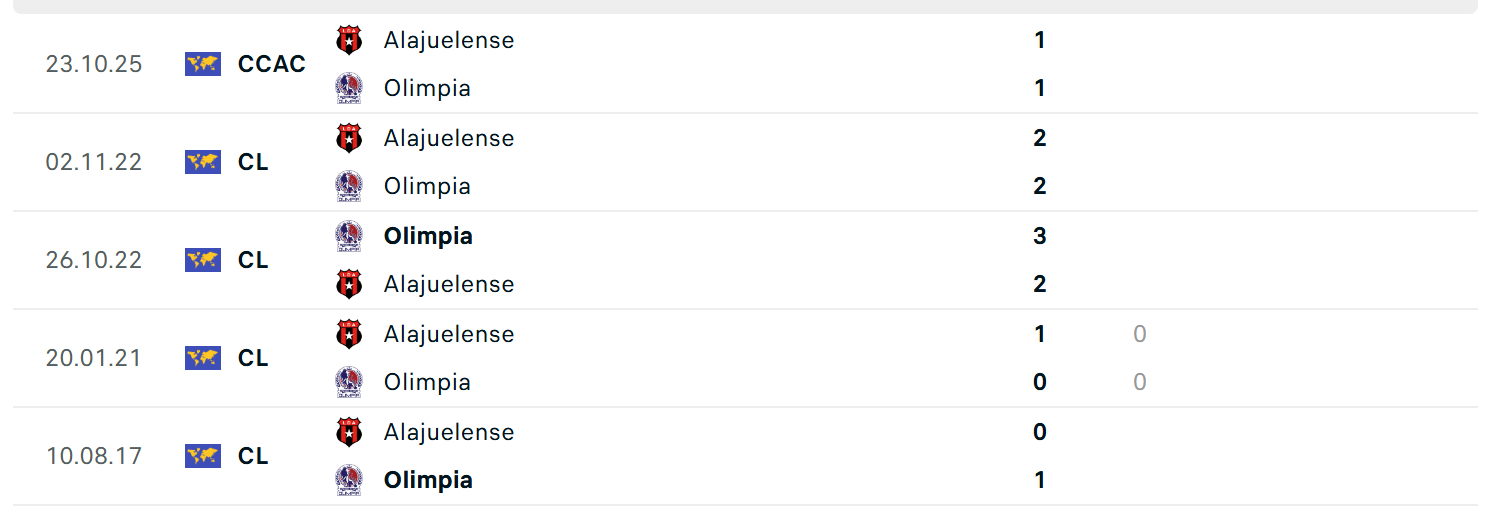
Task: Click the competition flag icon for 20.01.21
Action: 202,358
